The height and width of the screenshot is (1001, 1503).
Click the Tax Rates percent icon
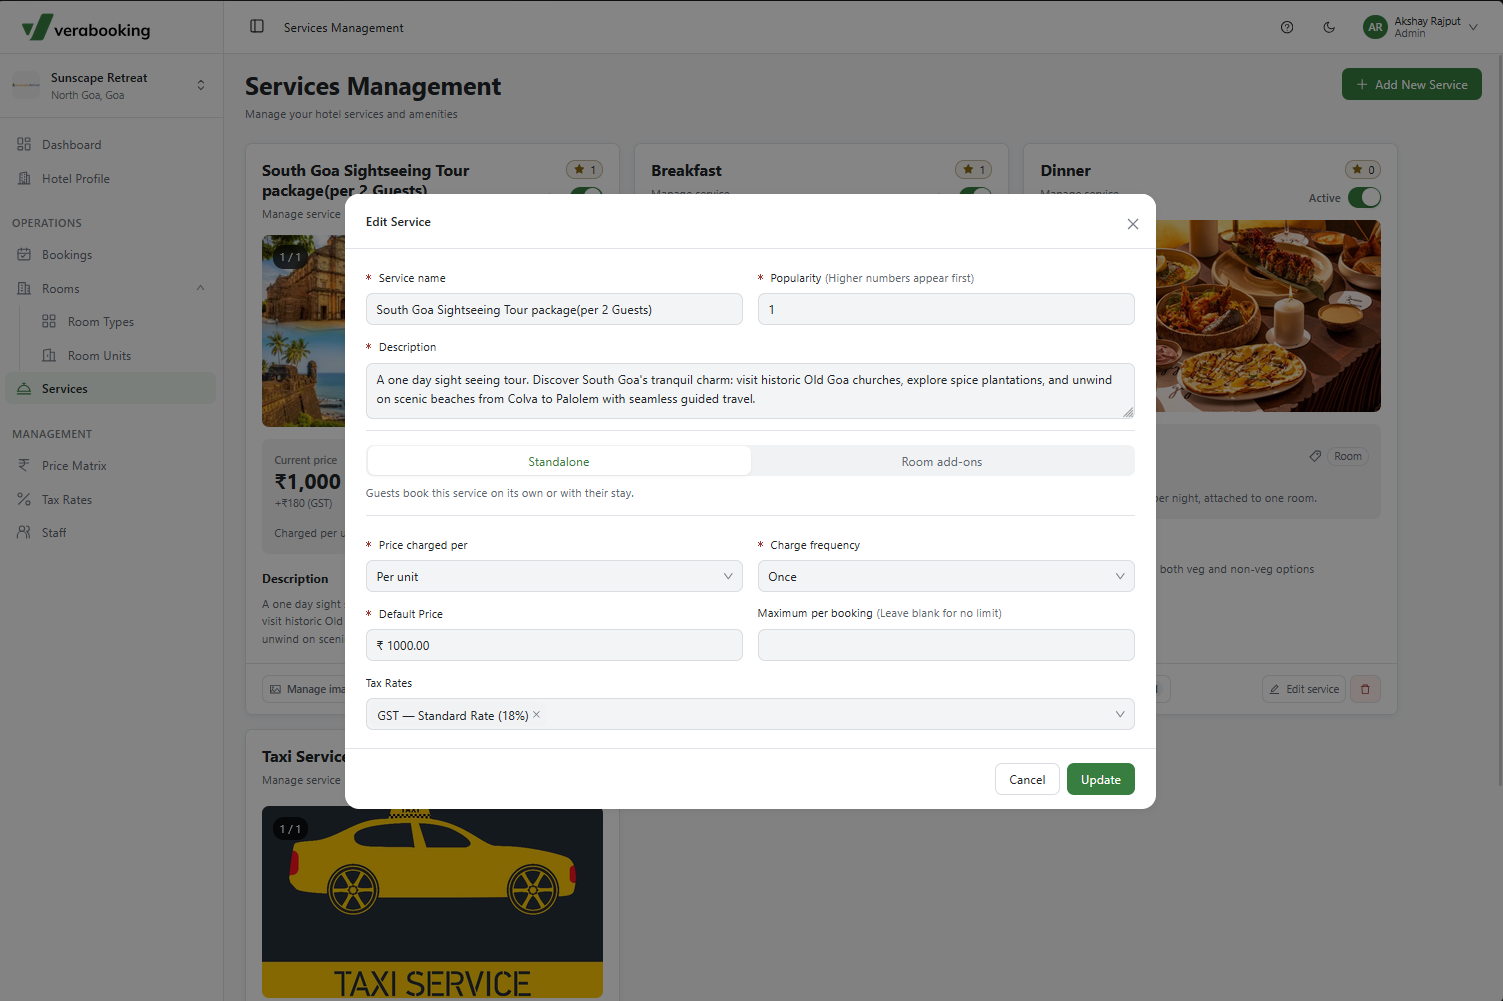click(x=24, y=500)
